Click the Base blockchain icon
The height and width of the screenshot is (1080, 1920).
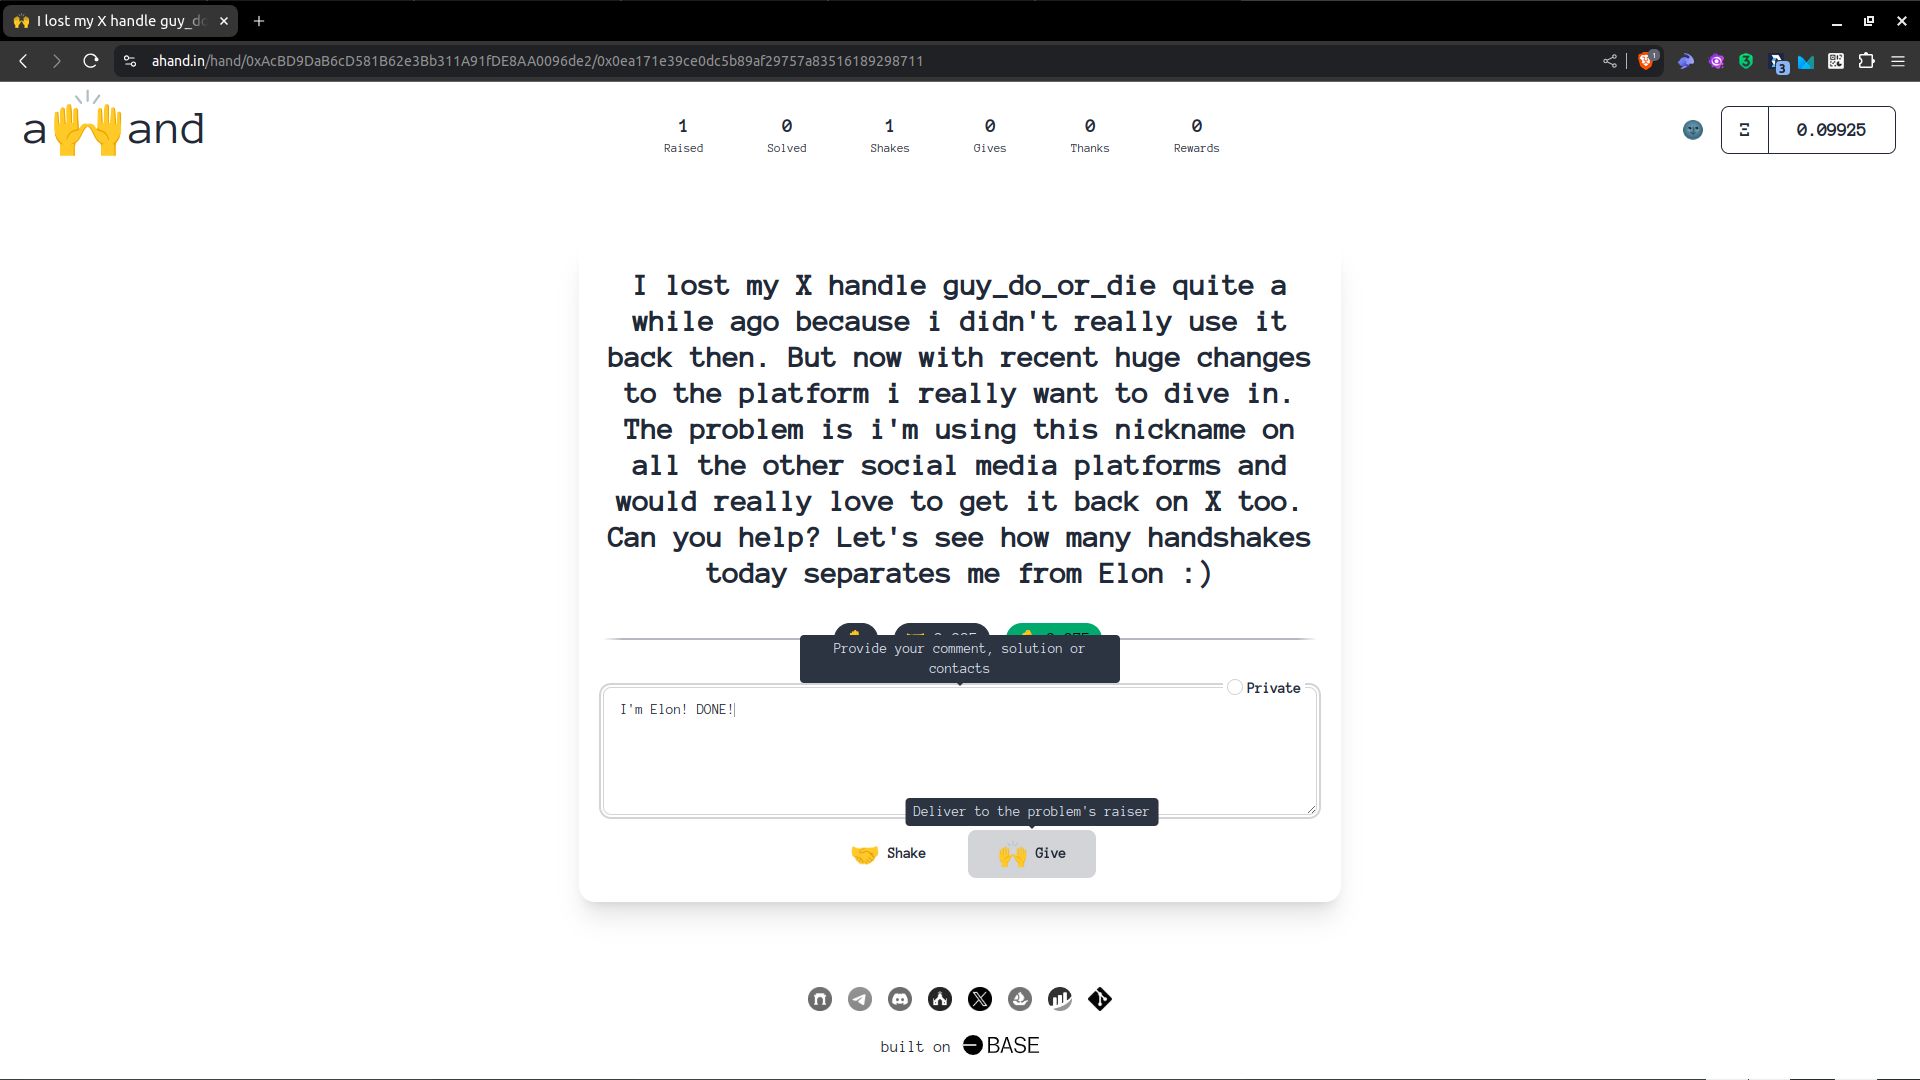point(971,1046)
